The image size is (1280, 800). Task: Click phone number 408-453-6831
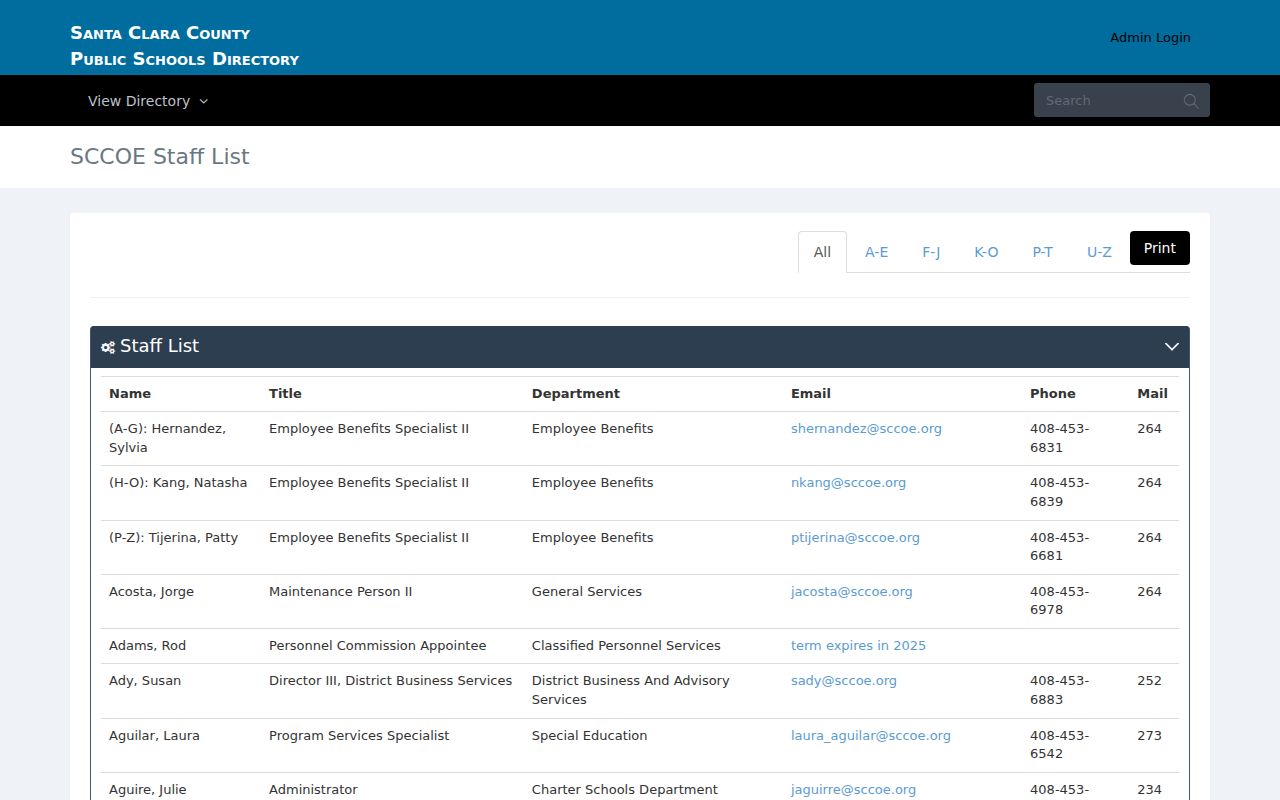pos(1059,438)
